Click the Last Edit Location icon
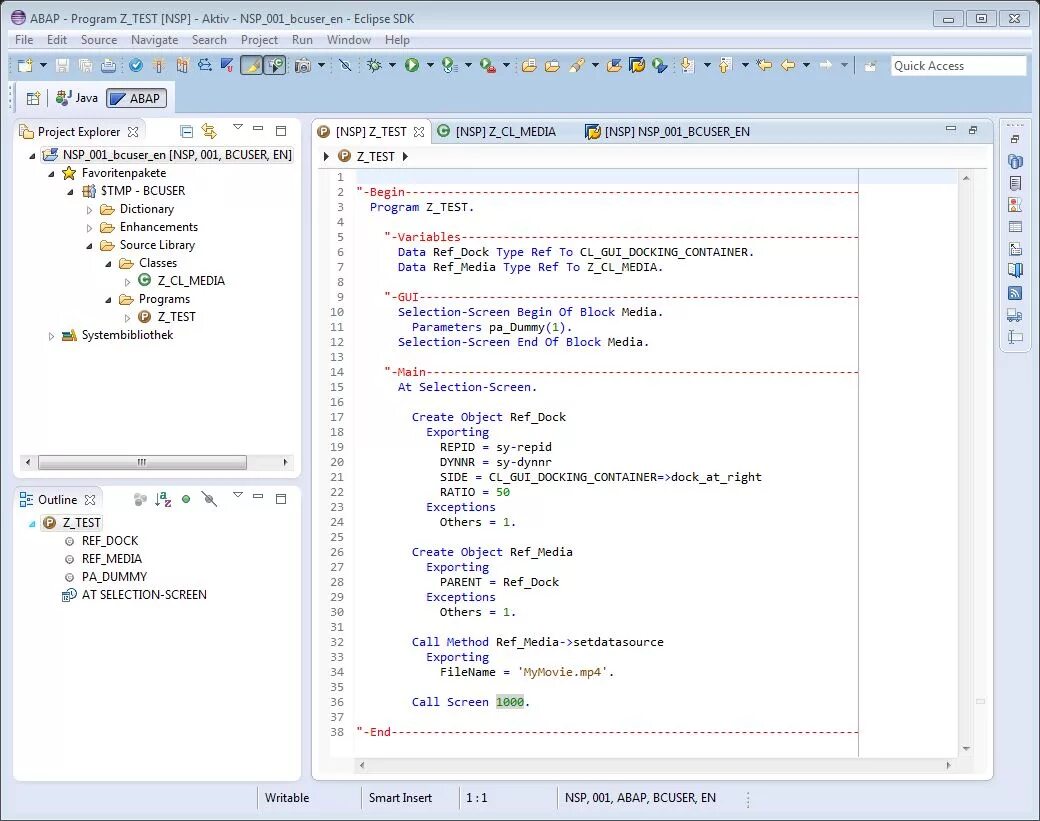1040x821 pixels. (x=764, y=65)
